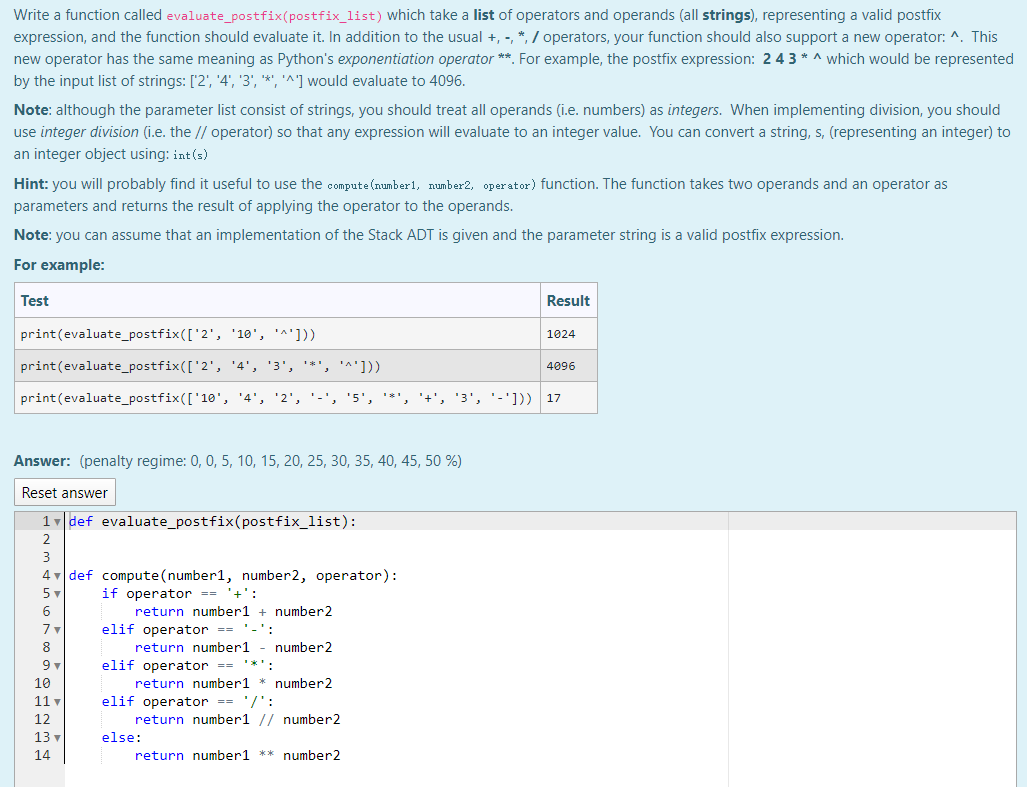The width and height of the screenshot is (1027, 787).
Task: Fold the '-' operator elif branch
Action: (x=58, y=629)
